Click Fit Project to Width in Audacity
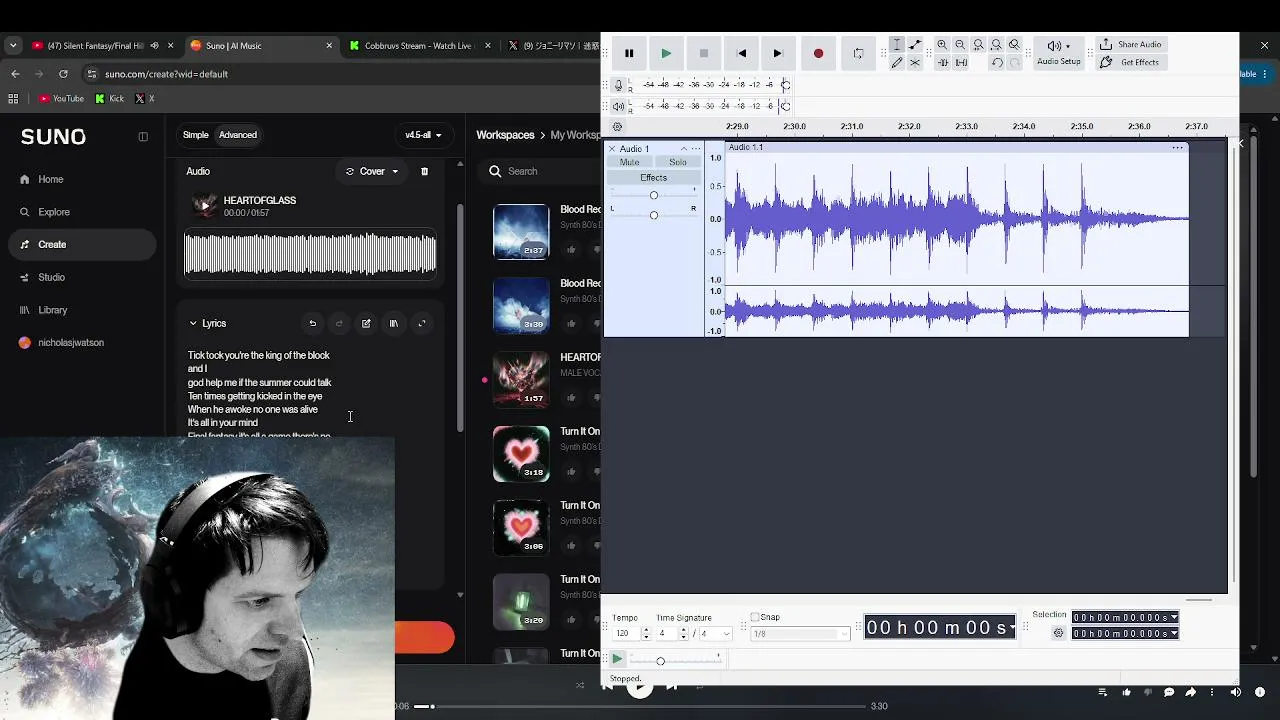The height and width of the screenshot is (720, 1280). tap(996, 45)
